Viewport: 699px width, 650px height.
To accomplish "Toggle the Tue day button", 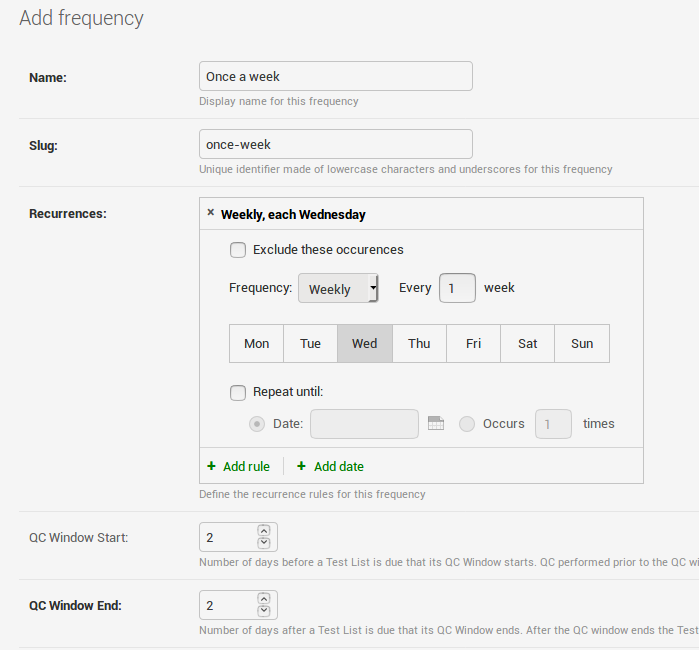I will pos(310,344).
